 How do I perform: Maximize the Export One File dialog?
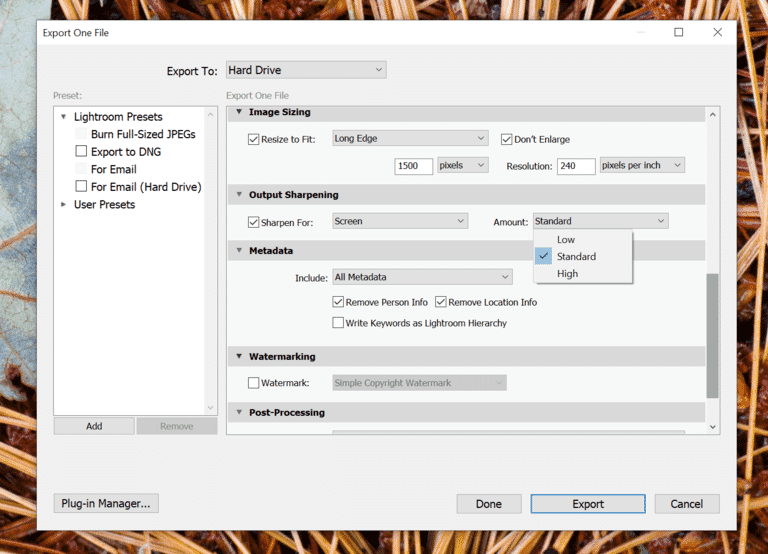pos(678,32)
